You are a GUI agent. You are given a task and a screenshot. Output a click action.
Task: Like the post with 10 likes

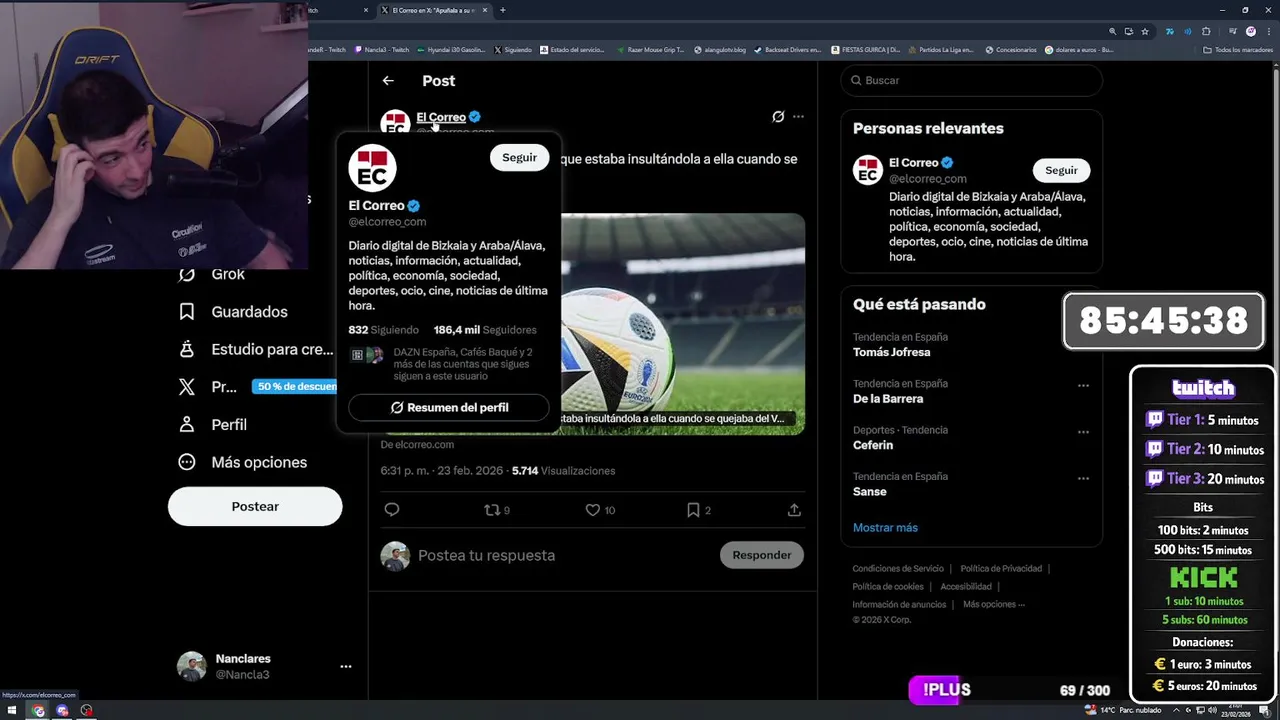[600, 510]
